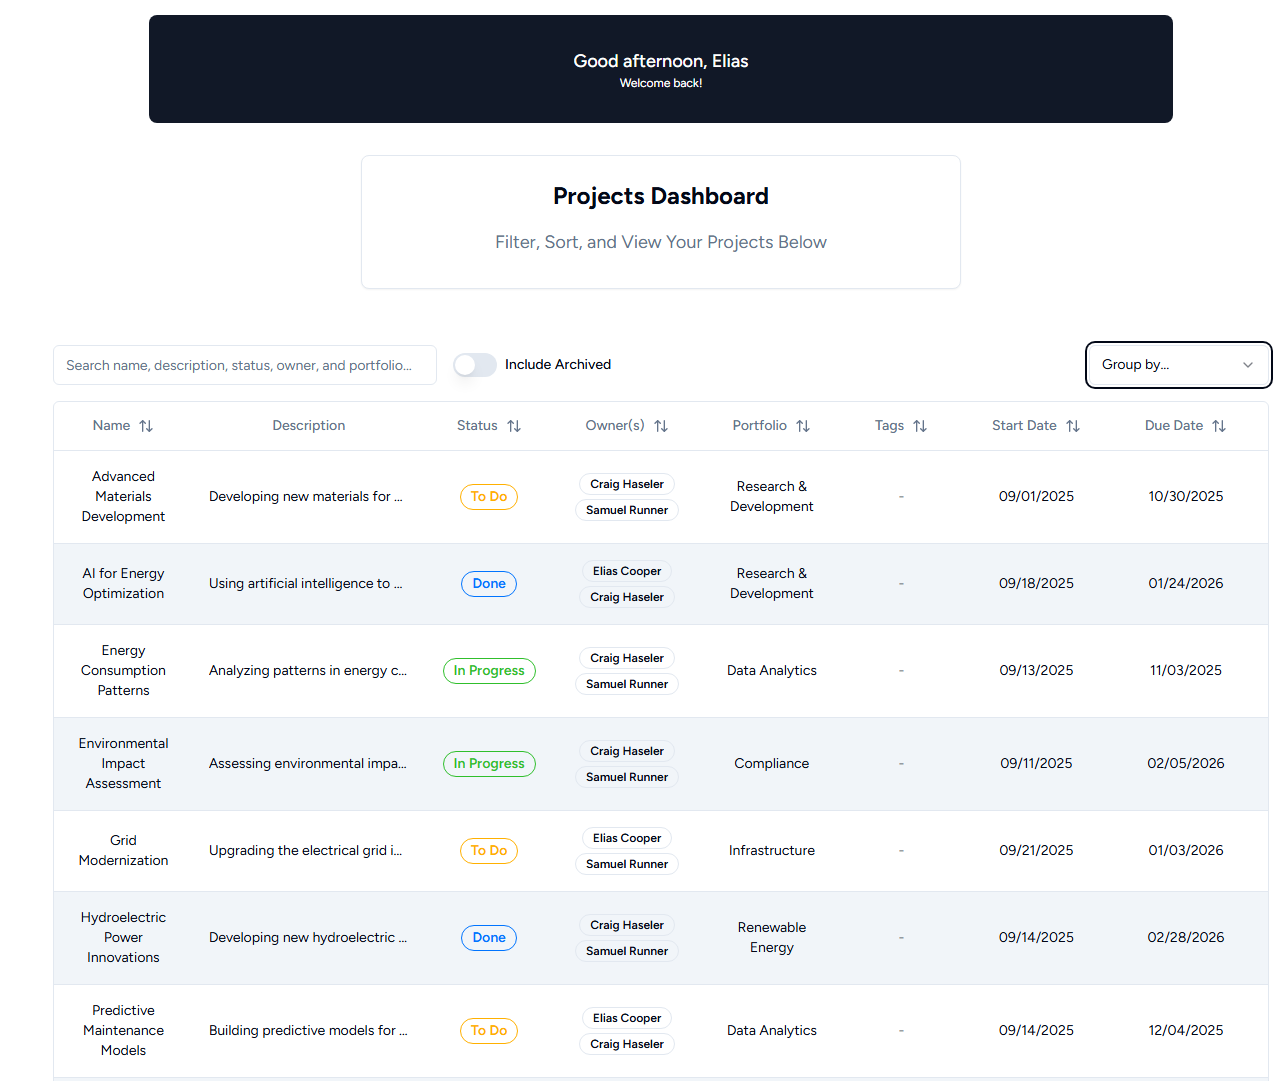Click In Progress badge for Energy Consumption Patterns

(489, 671)
